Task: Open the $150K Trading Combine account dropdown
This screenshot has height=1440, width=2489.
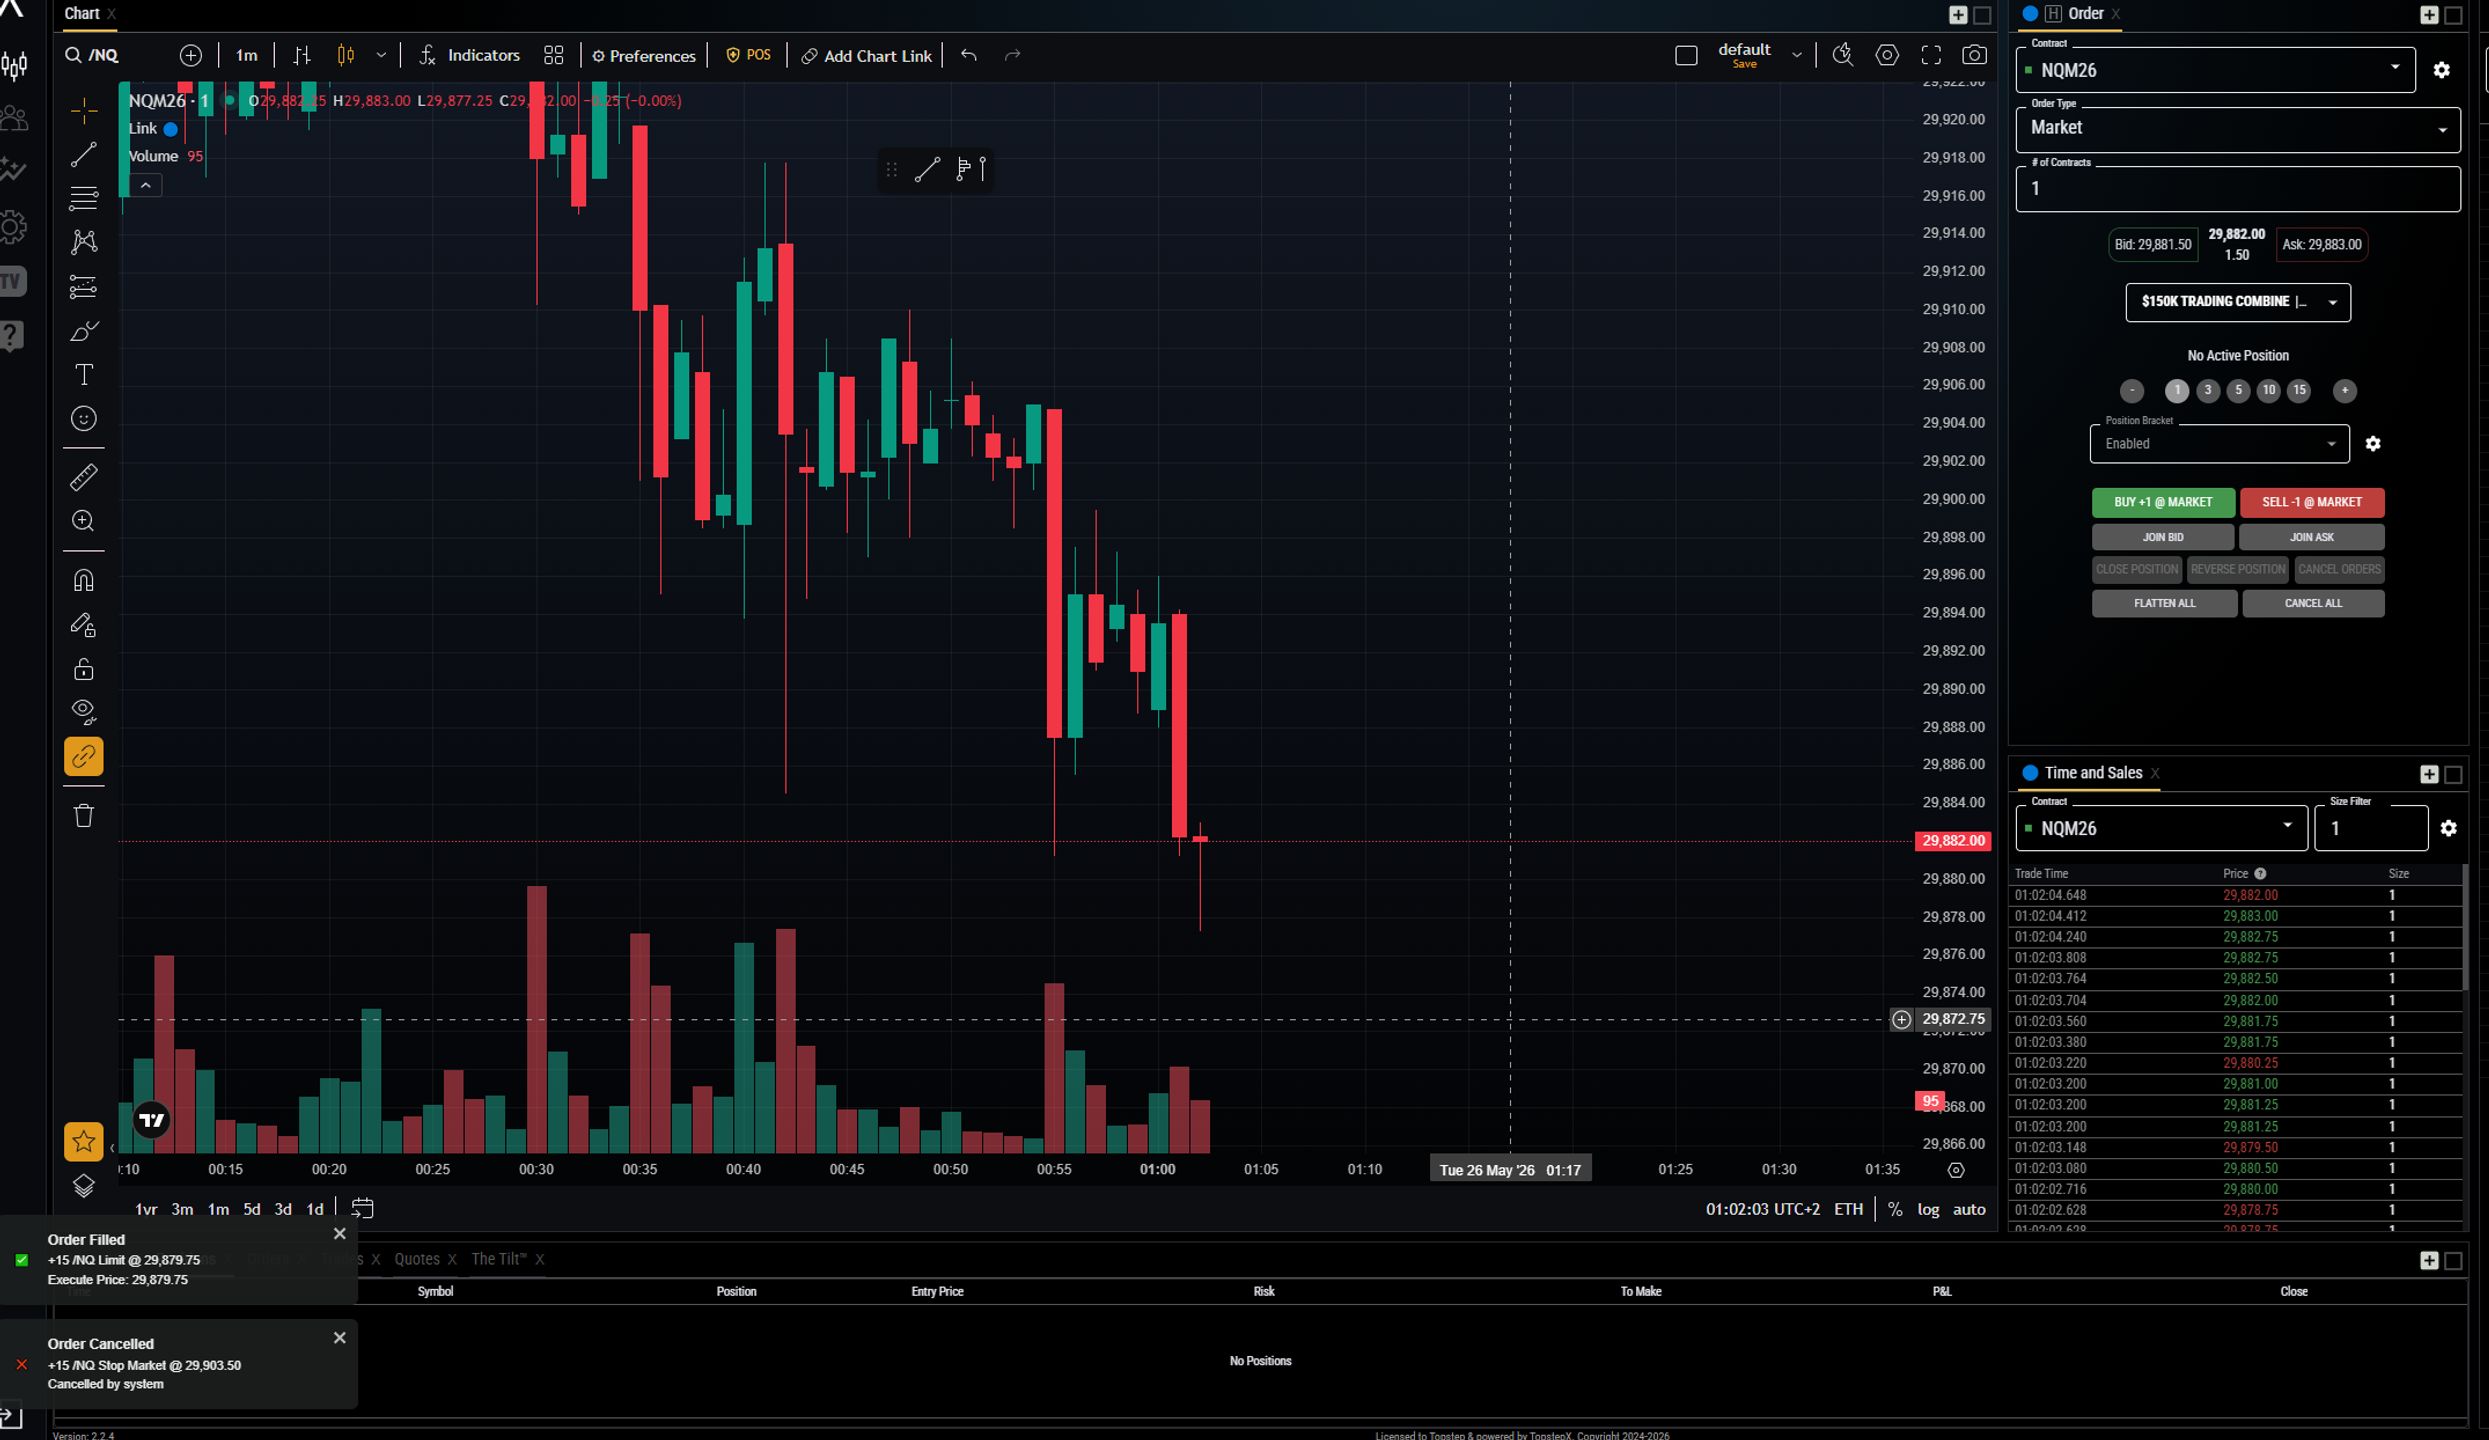Action: coord(2238,302)
